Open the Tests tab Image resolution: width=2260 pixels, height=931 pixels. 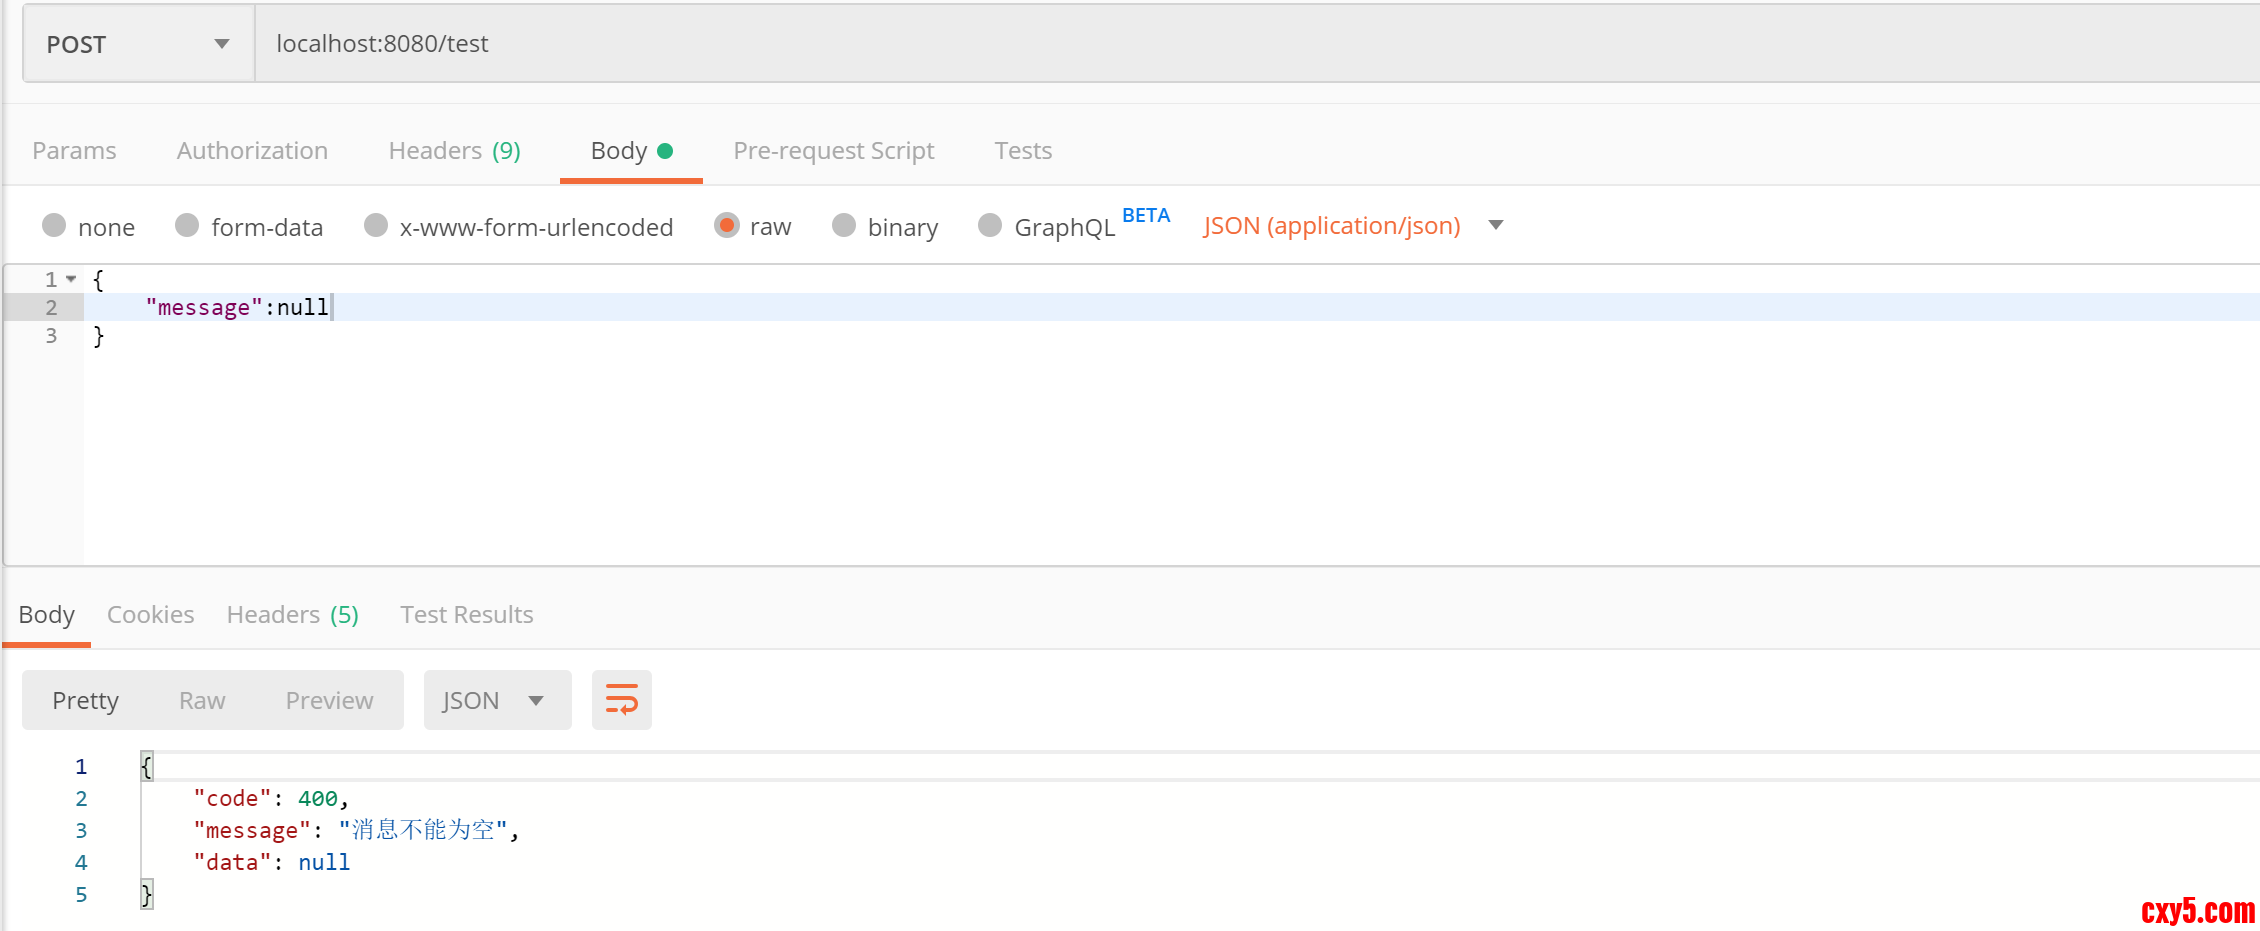(x=1023, y=151)
